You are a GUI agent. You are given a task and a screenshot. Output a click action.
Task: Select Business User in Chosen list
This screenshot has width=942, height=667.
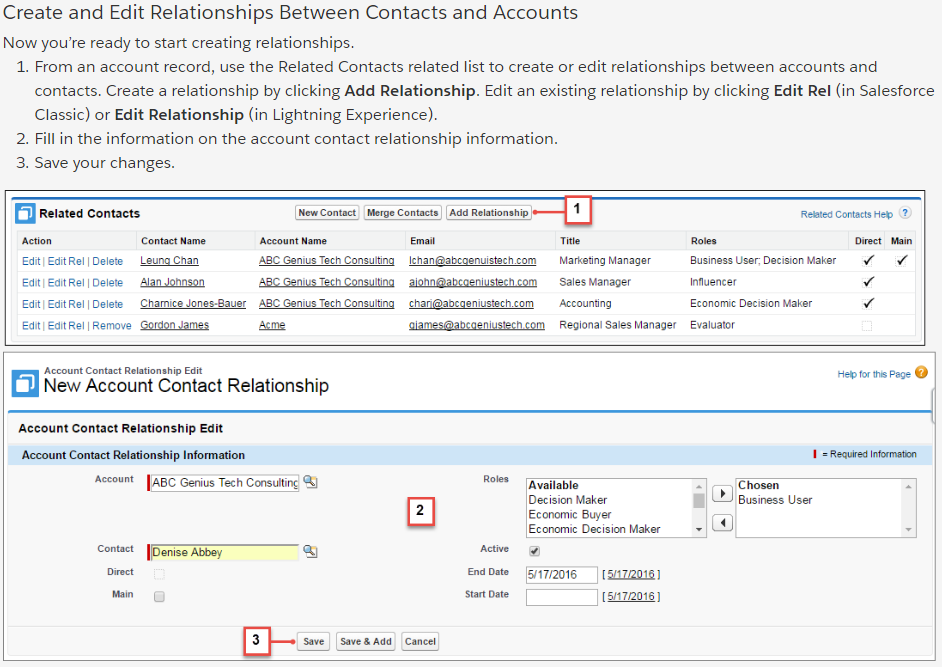[775, 500]
